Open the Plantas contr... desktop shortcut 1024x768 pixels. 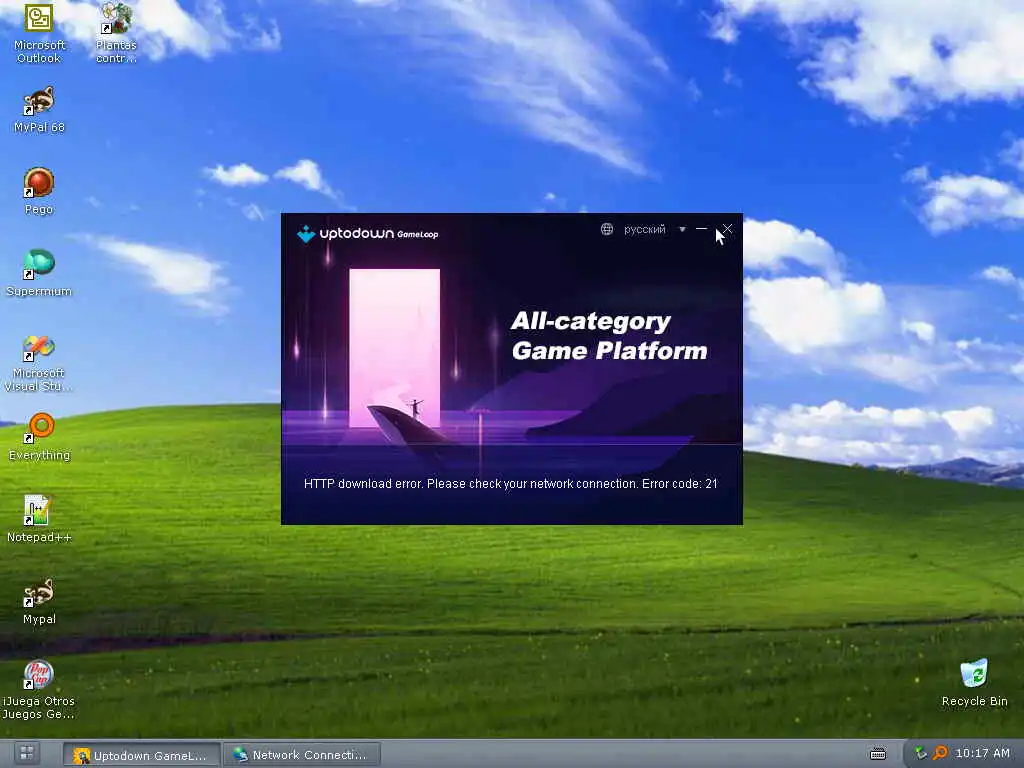tap(116, 33)
